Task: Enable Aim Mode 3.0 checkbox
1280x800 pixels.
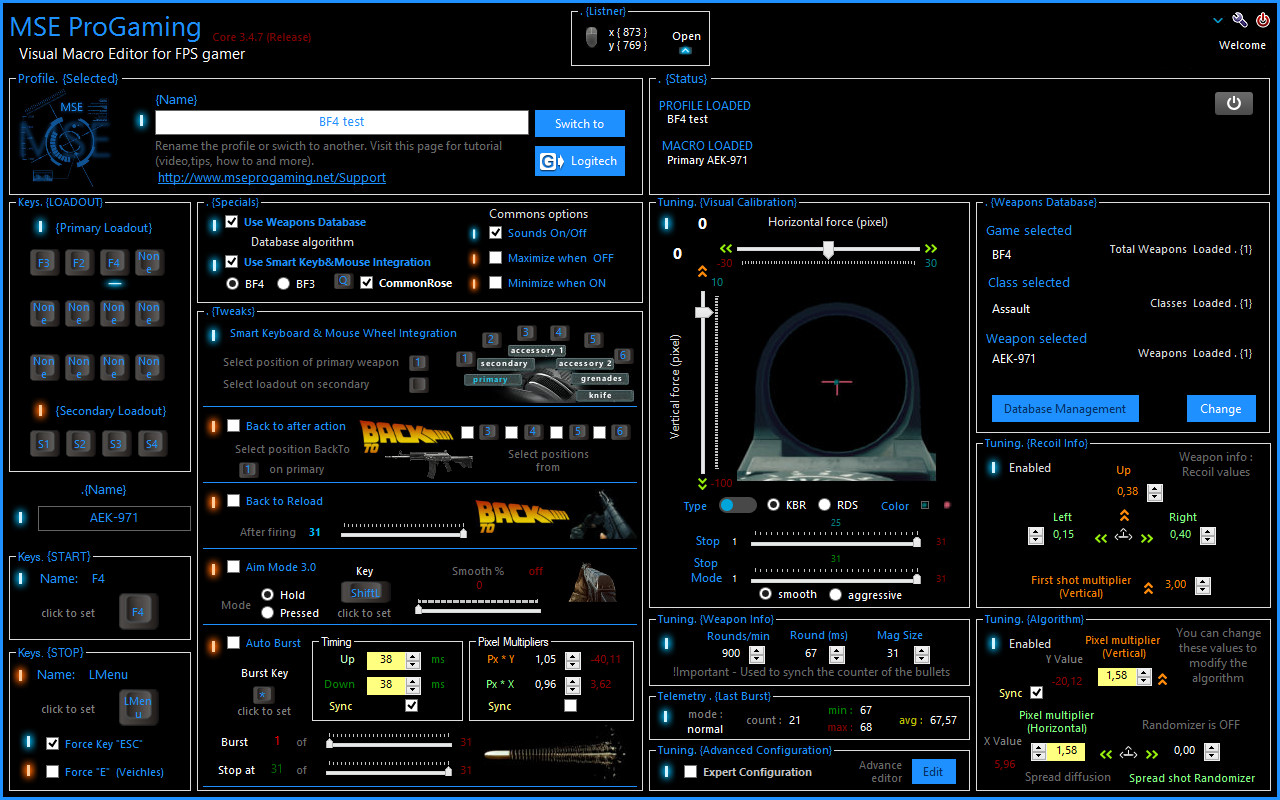Action: coord(233,567)
